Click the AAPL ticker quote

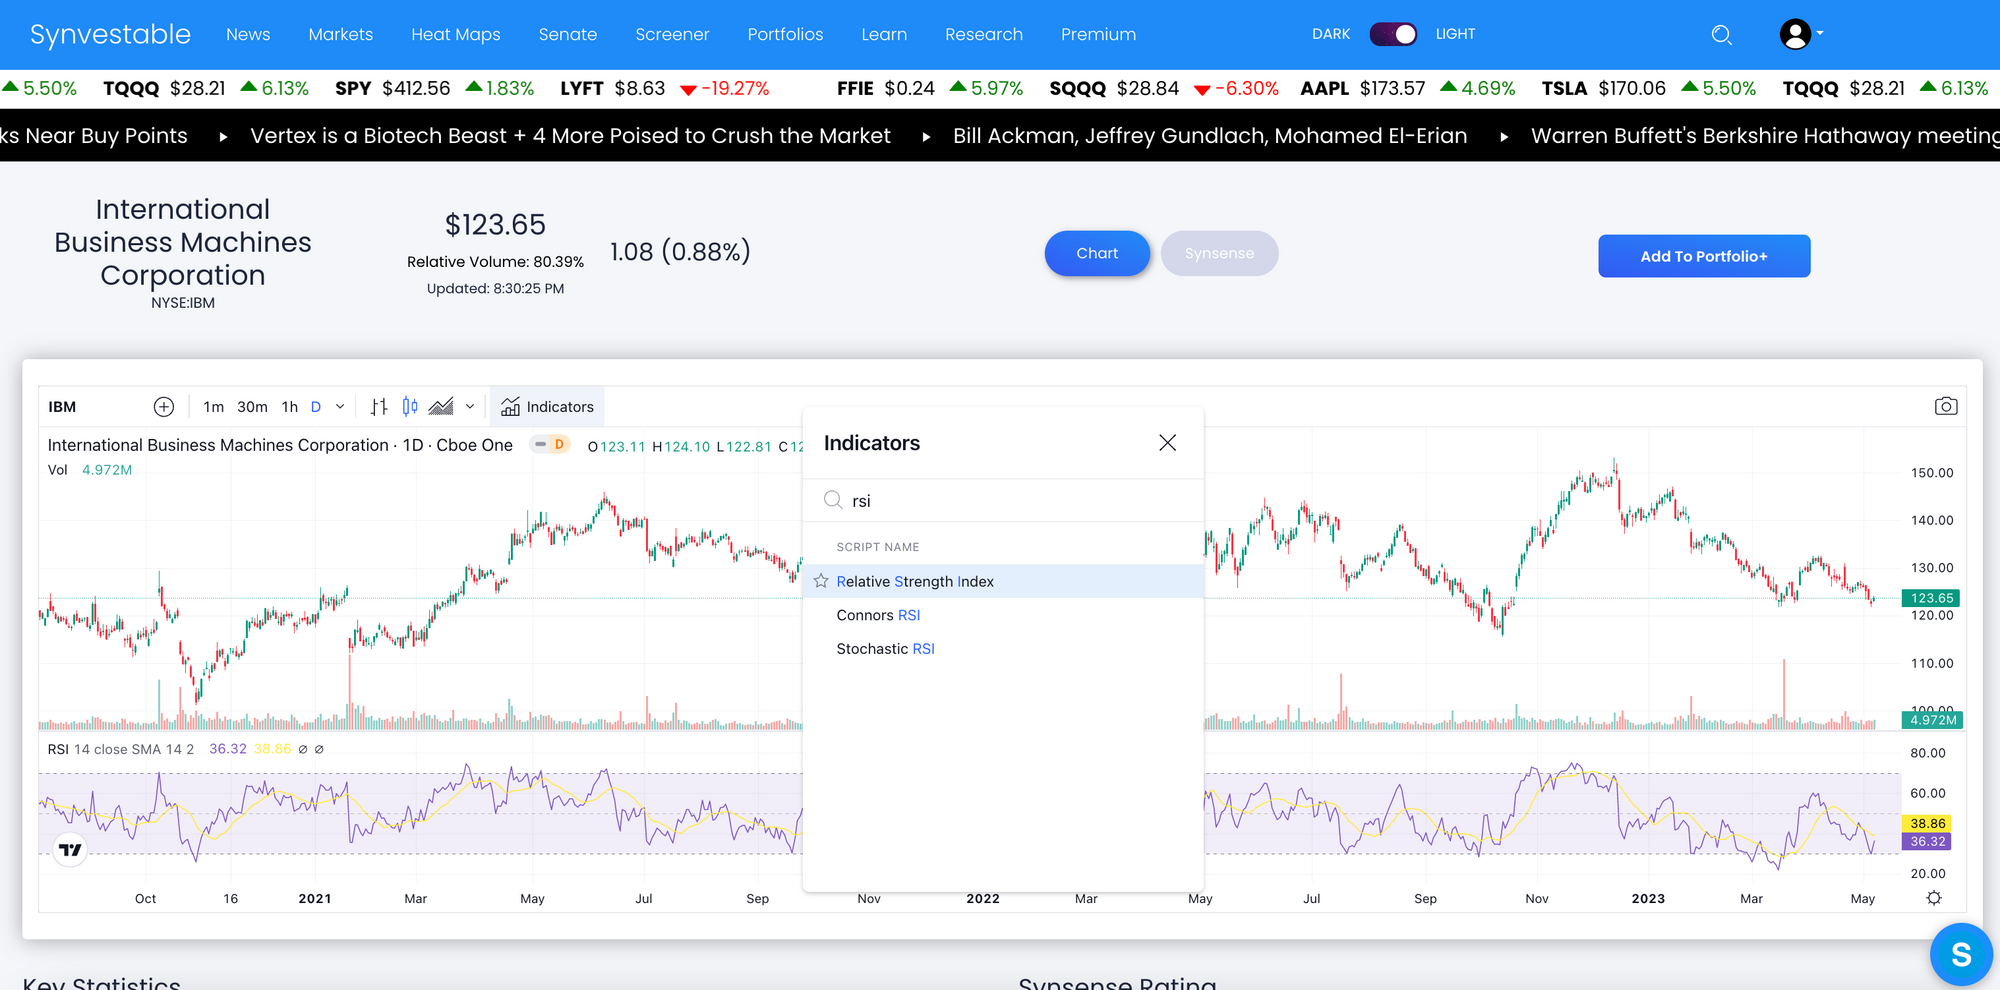tap(1408, 88)
